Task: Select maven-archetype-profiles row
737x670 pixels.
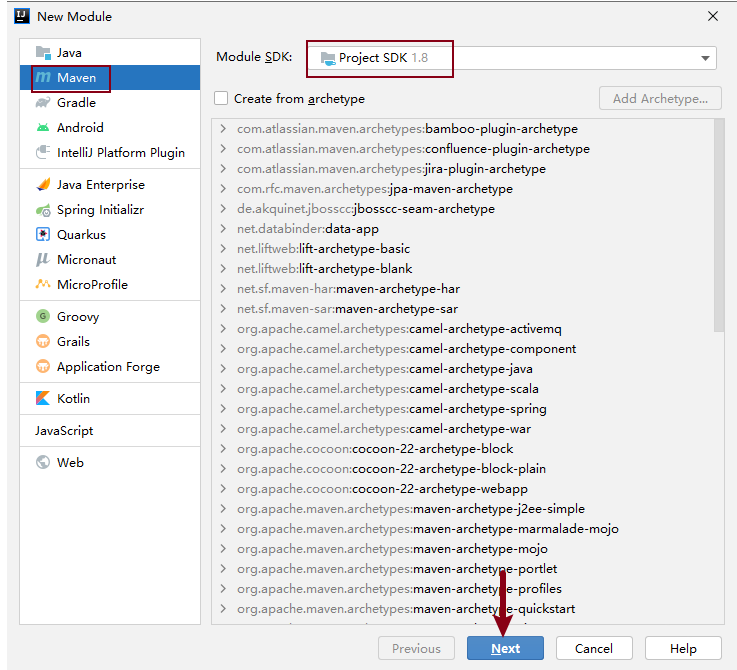Action: click(463, 588)
